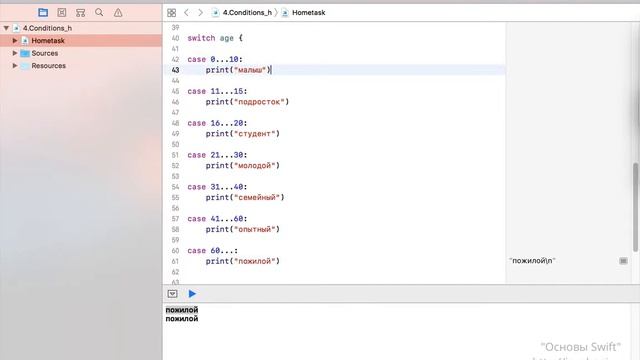This screenshot has width=640, height=360.
Task: Expand the Hometask page disclosure triangle
Action: [x=15, y=40]
